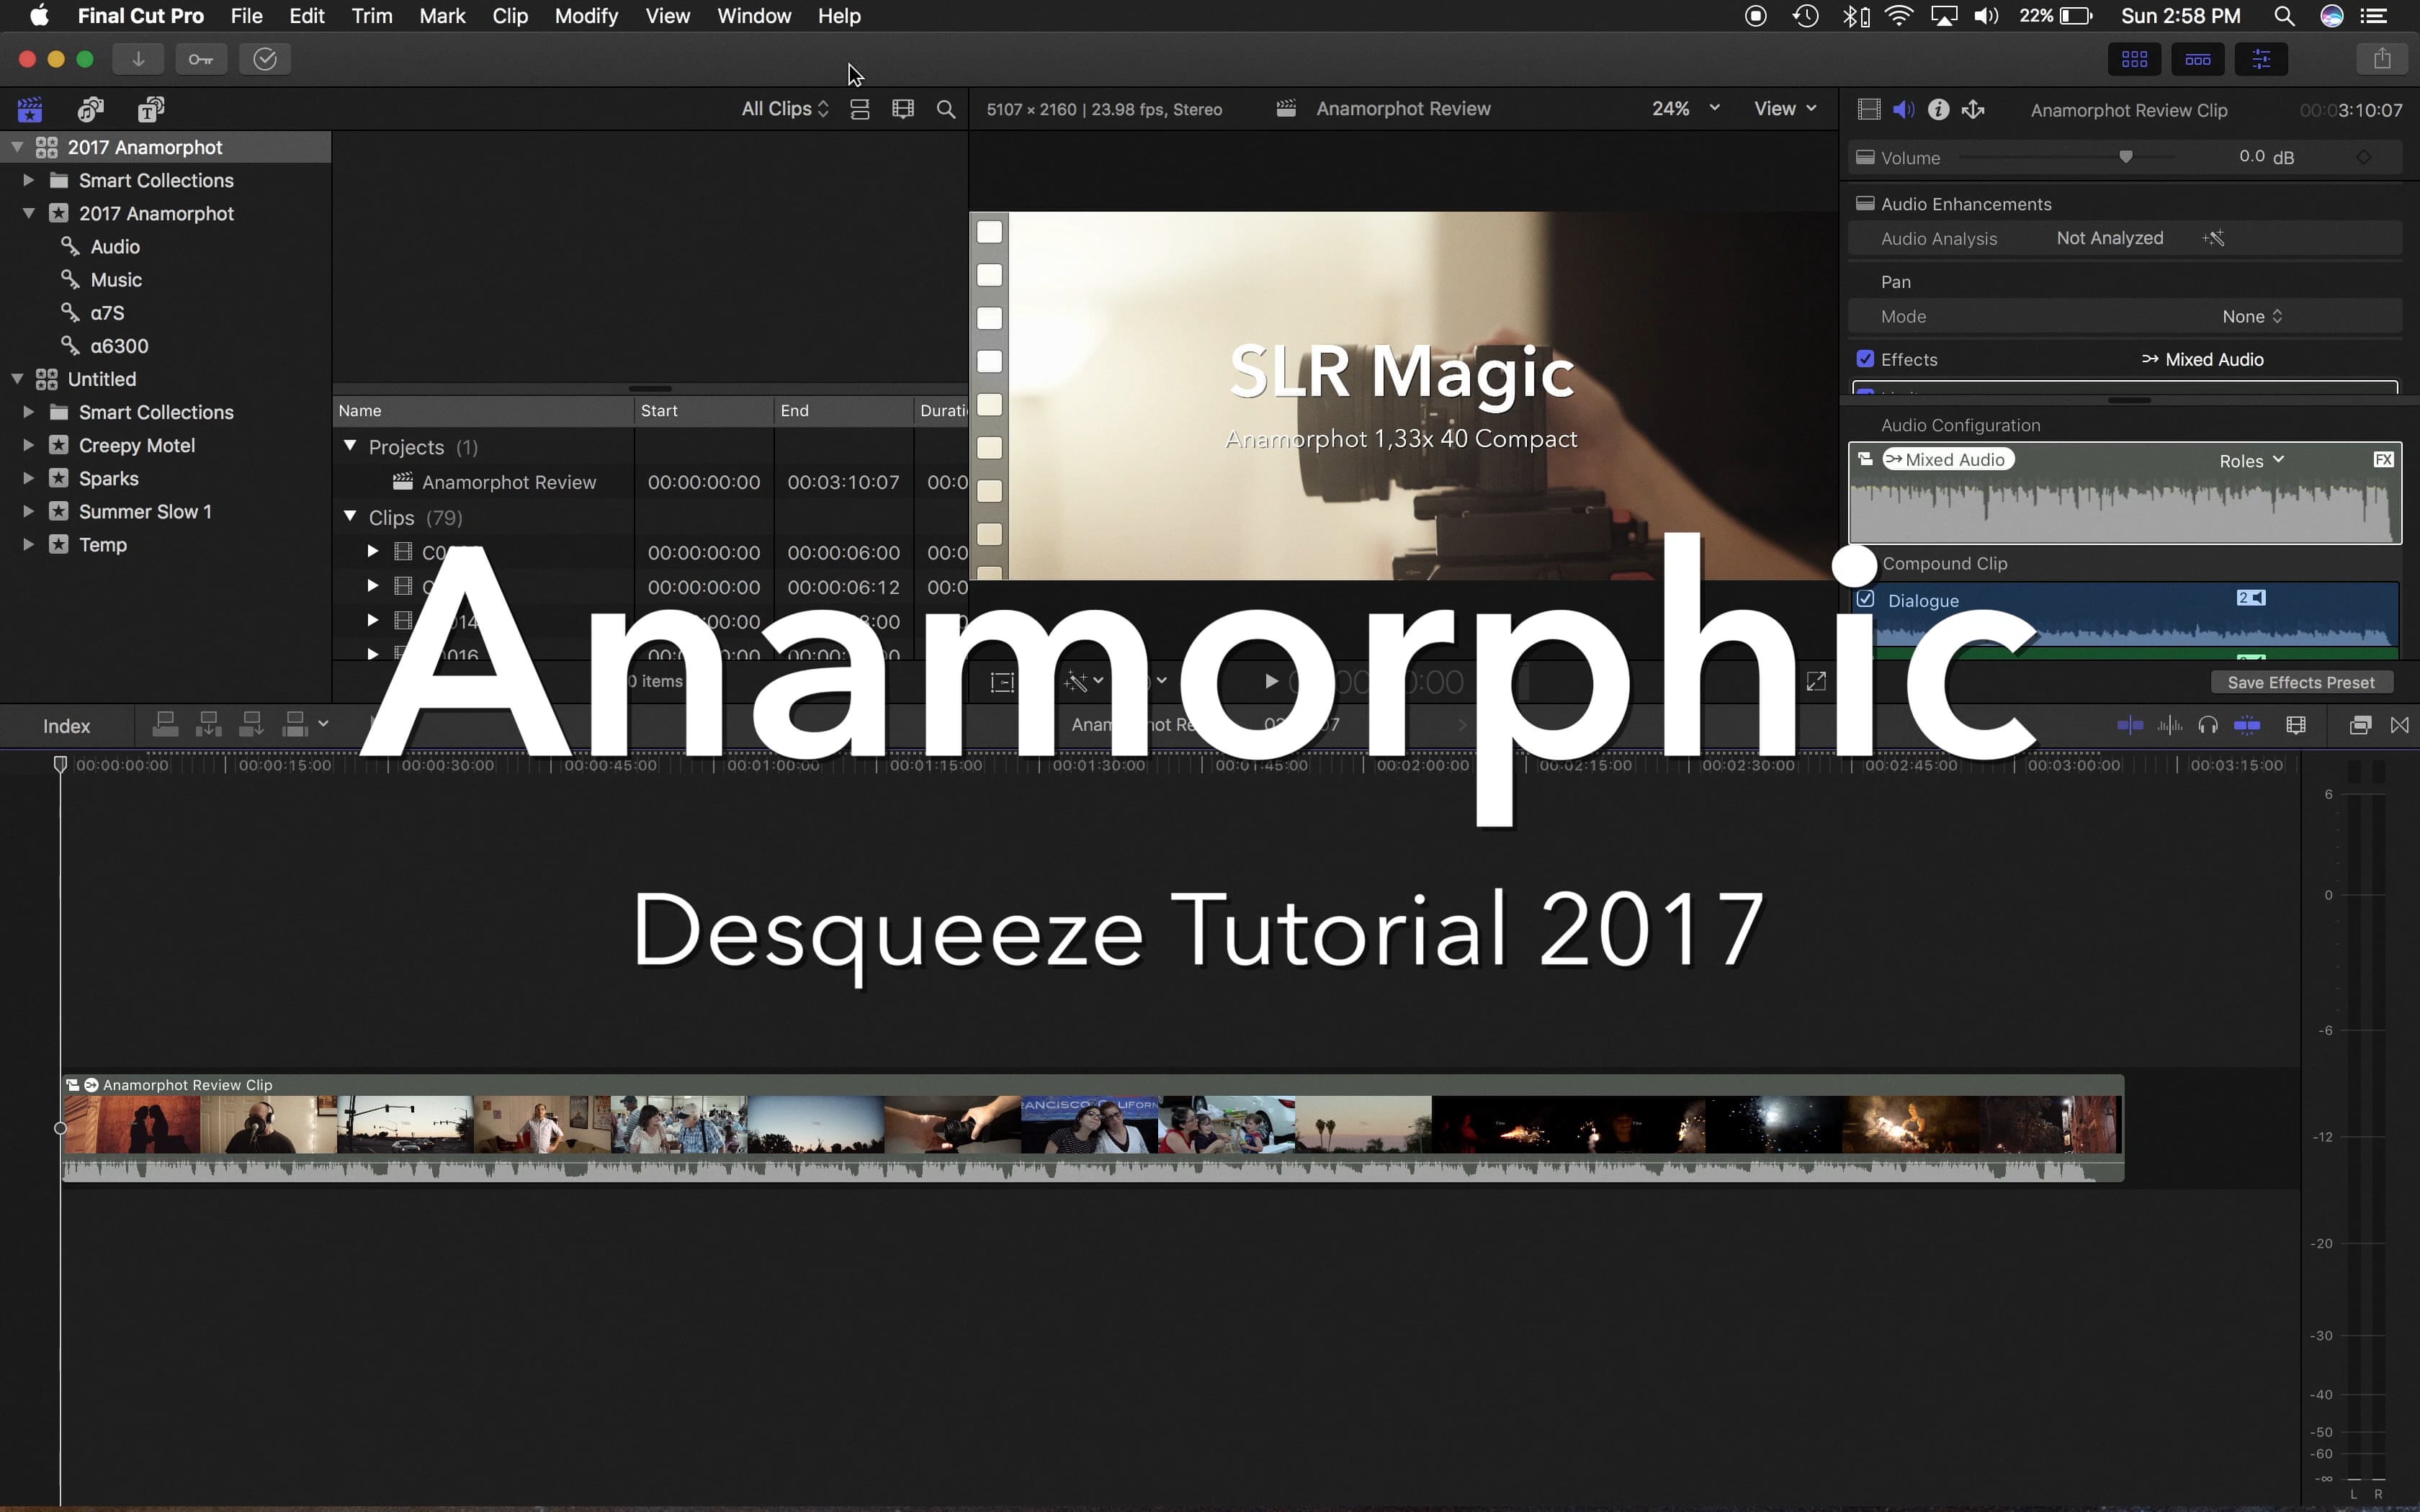Open the All Clips filter dropdown
Image resolution: width=2420 pixels, height=1512 pixels.
point(784,108)
